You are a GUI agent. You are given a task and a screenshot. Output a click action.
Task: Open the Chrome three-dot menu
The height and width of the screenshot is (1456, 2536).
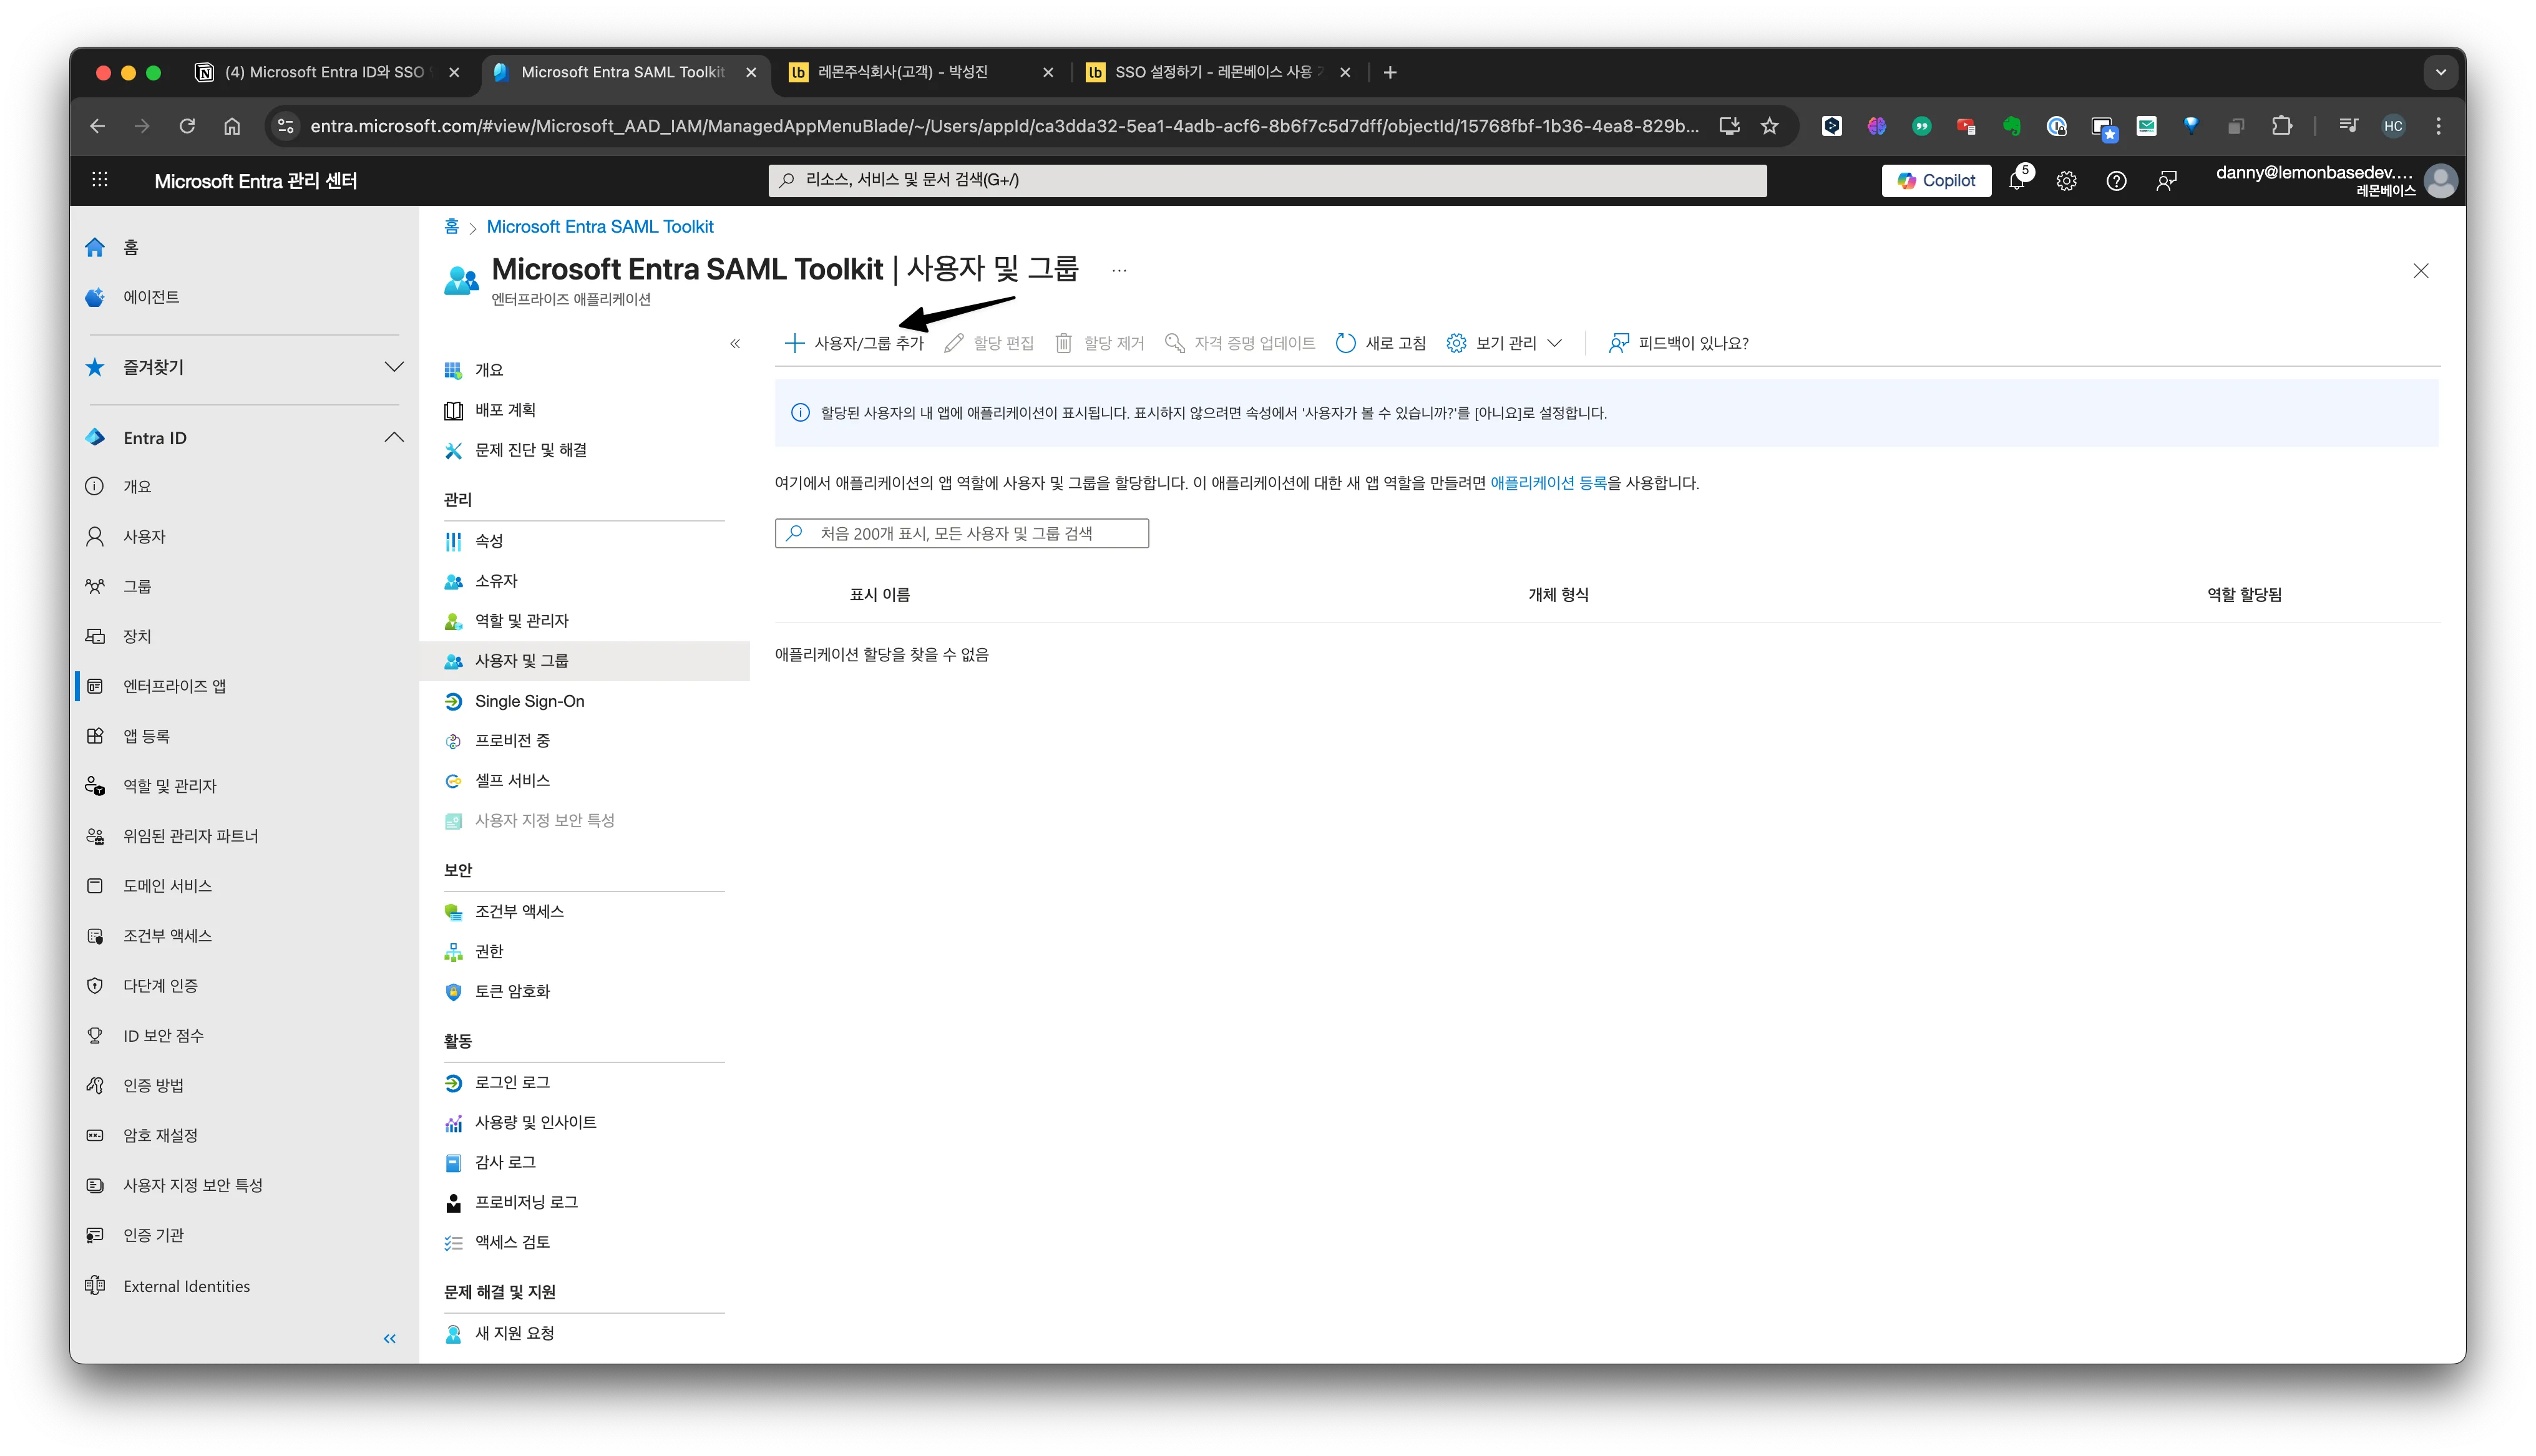pyautogui.click(x=2439, y=126)
